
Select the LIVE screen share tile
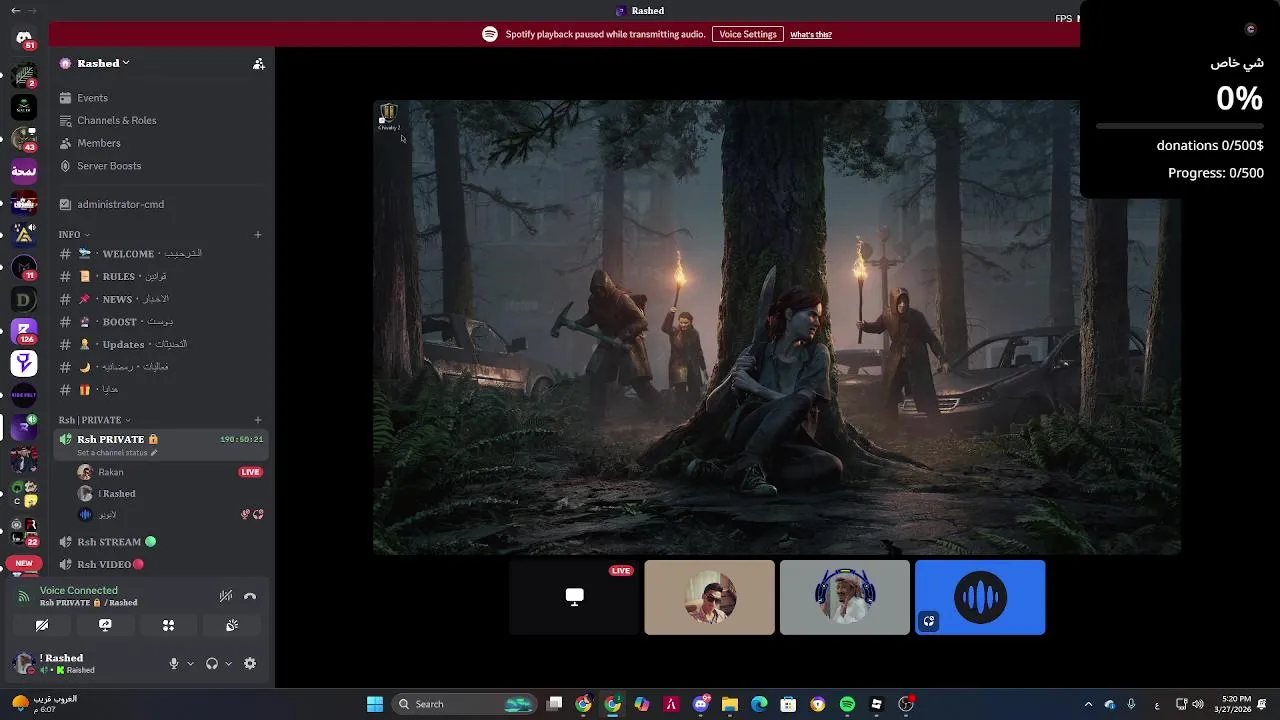[x=574, y=597]
